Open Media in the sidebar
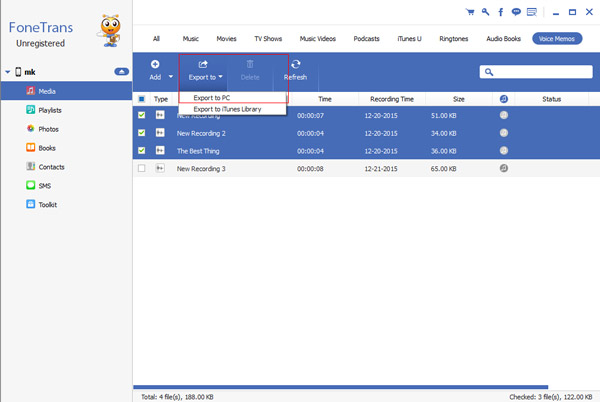The height and width of the screenshot is (402, 600). (67, 91)
